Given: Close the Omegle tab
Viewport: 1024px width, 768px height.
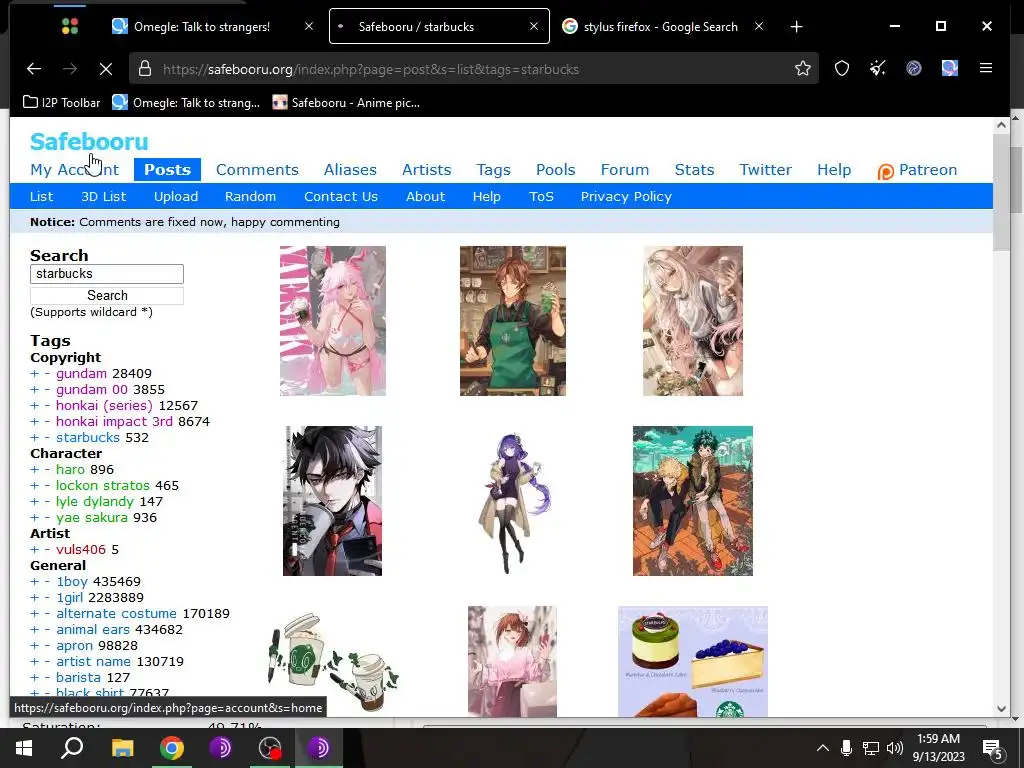Looking at the screenshot, I should coord(309,26).
